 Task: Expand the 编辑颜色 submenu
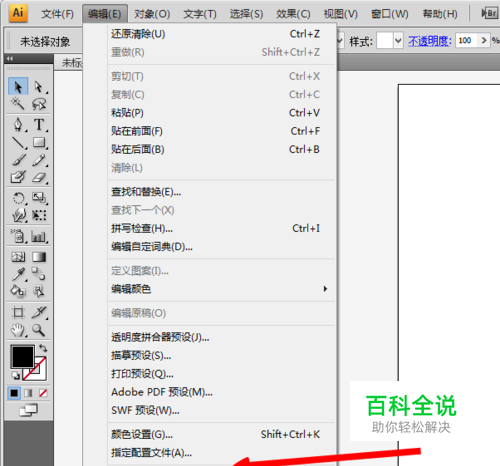pyautogui.click(x=325, y=289)
